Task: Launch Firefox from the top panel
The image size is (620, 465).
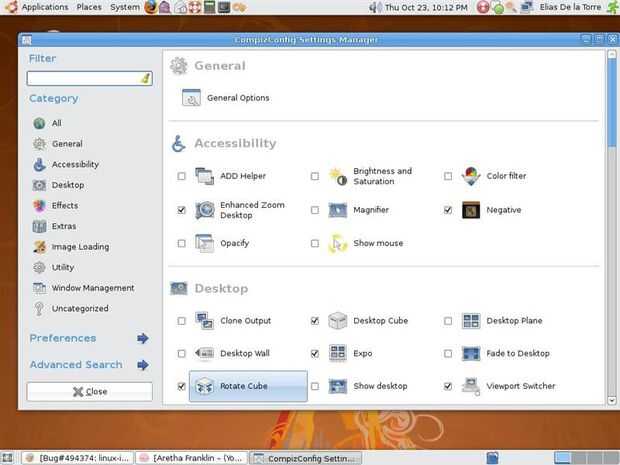Action: point(150,7)
